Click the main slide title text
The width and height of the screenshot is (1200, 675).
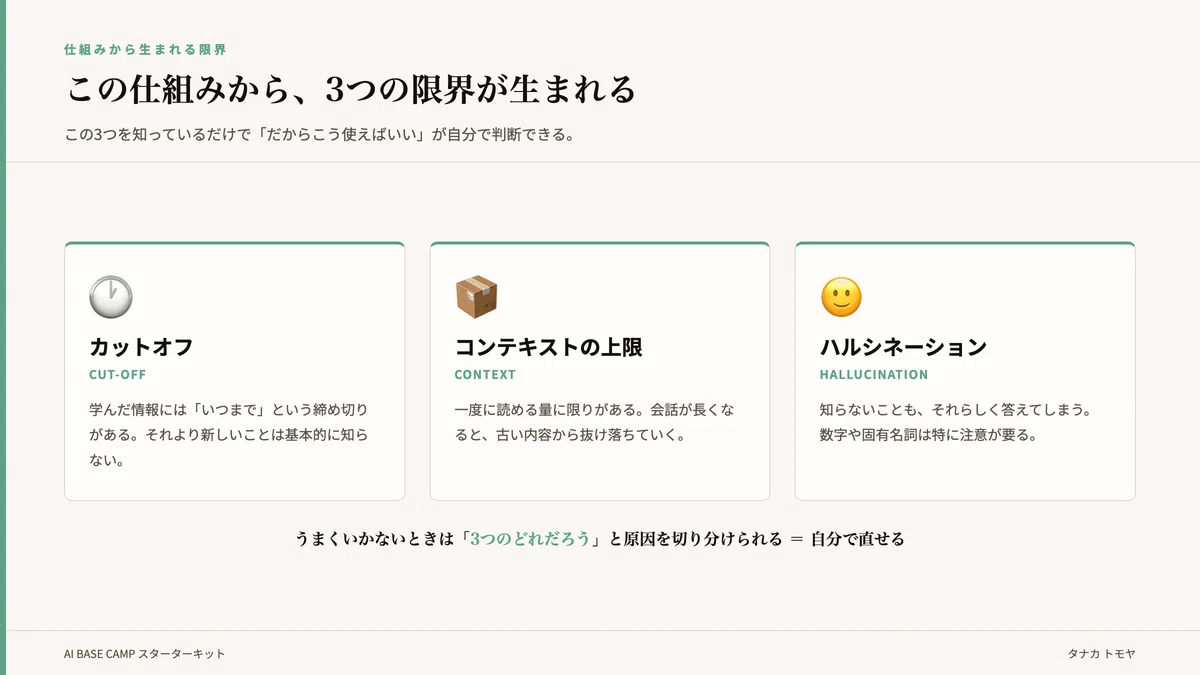tap(351, 90)
